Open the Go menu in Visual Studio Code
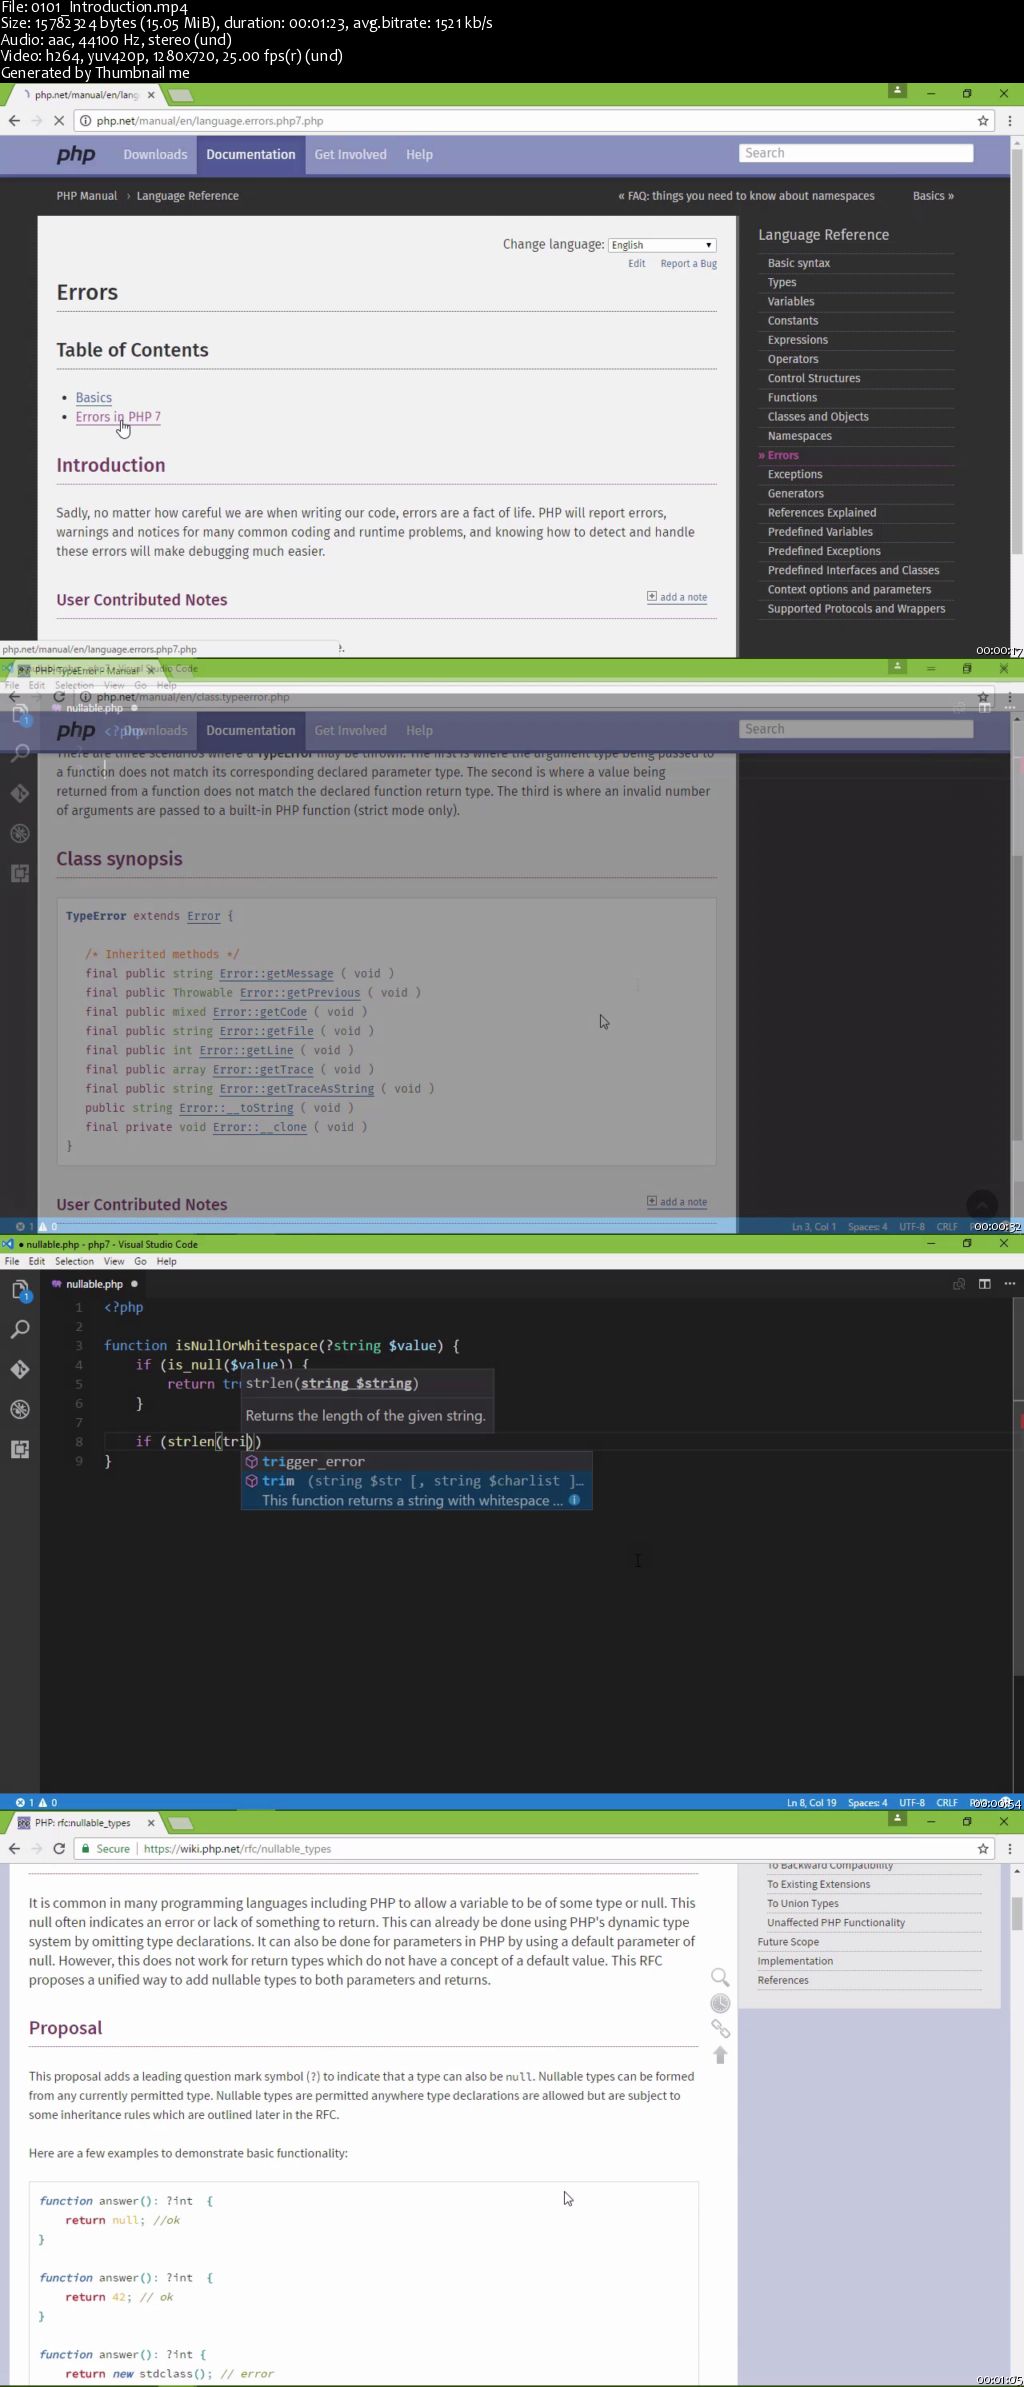1024x2387 pixels. point(140,1262)
